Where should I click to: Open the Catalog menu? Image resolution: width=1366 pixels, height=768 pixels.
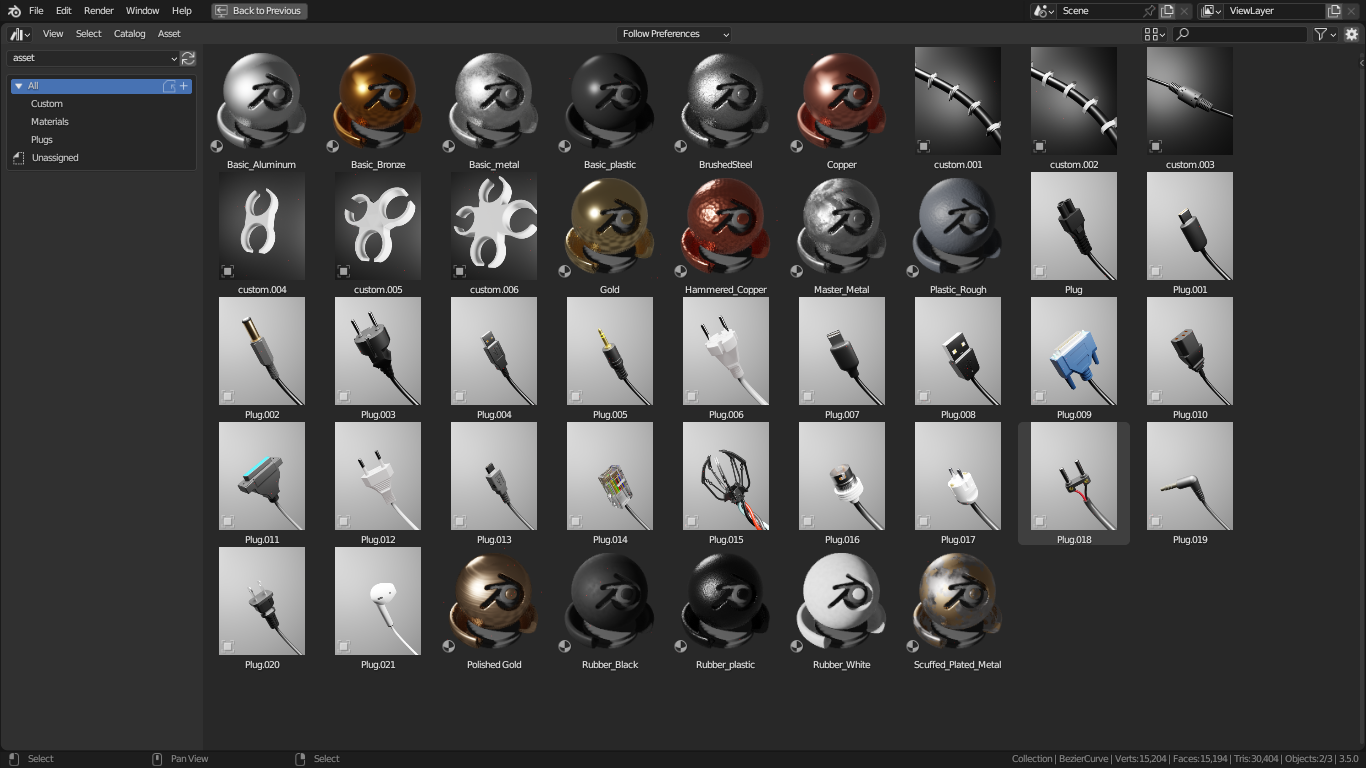[129, 34]
